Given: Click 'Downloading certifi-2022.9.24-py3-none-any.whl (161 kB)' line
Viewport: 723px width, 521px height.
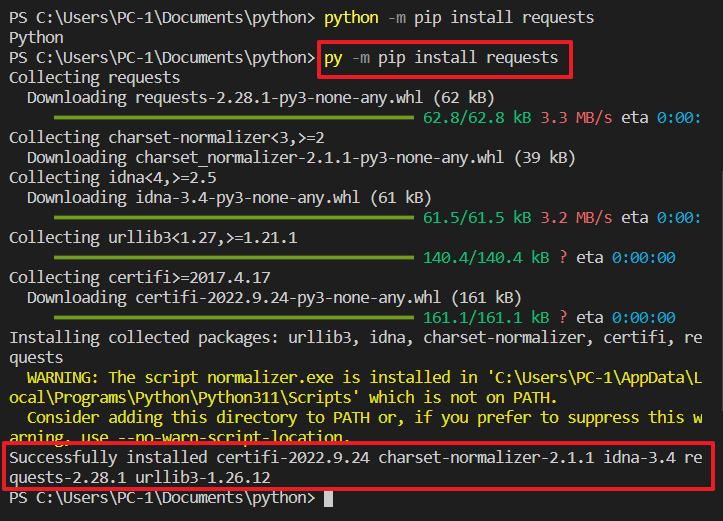Looking at the screenshot, I should (x=274, y=298).
